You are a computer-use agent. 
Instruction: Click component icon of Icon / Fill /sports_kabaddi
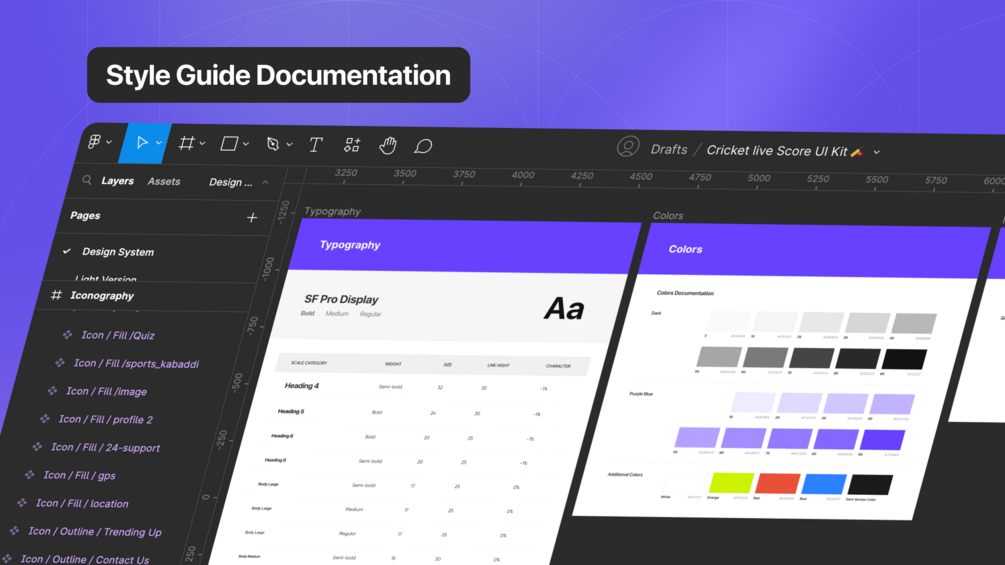60,363
